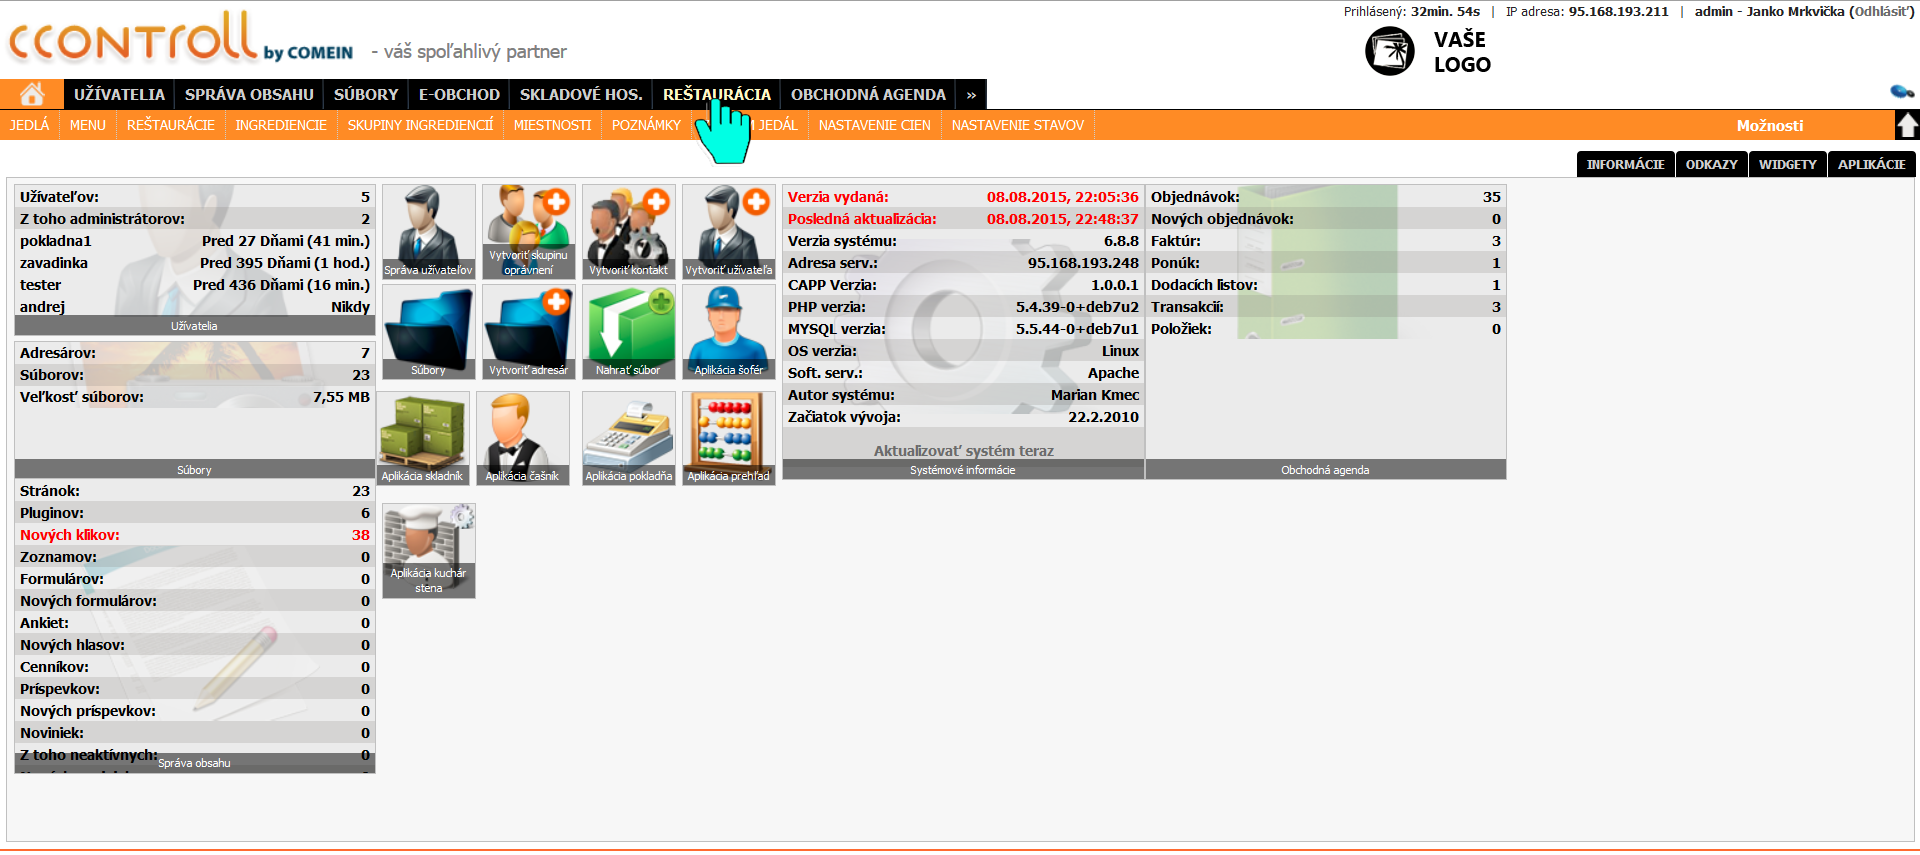Launch the Aplikácia kuchár stena icon
Image resolution: width=1920 pixels, height=855 pixels.
coord(428,550)
